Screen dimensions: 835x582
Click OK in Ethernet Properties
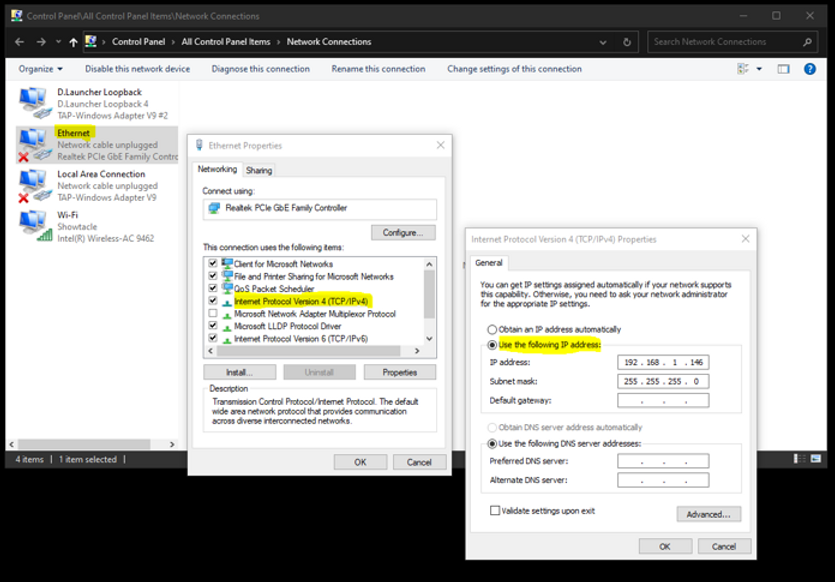[x=361, y=462]
